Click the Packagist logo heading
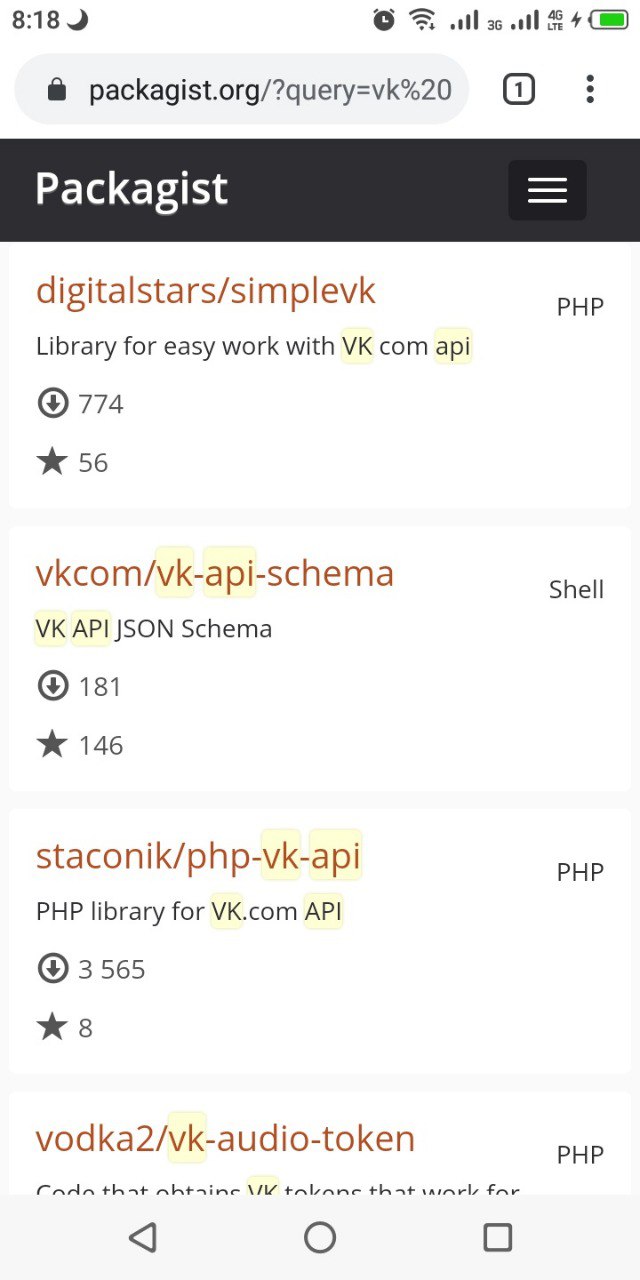 tap(132, 189)
